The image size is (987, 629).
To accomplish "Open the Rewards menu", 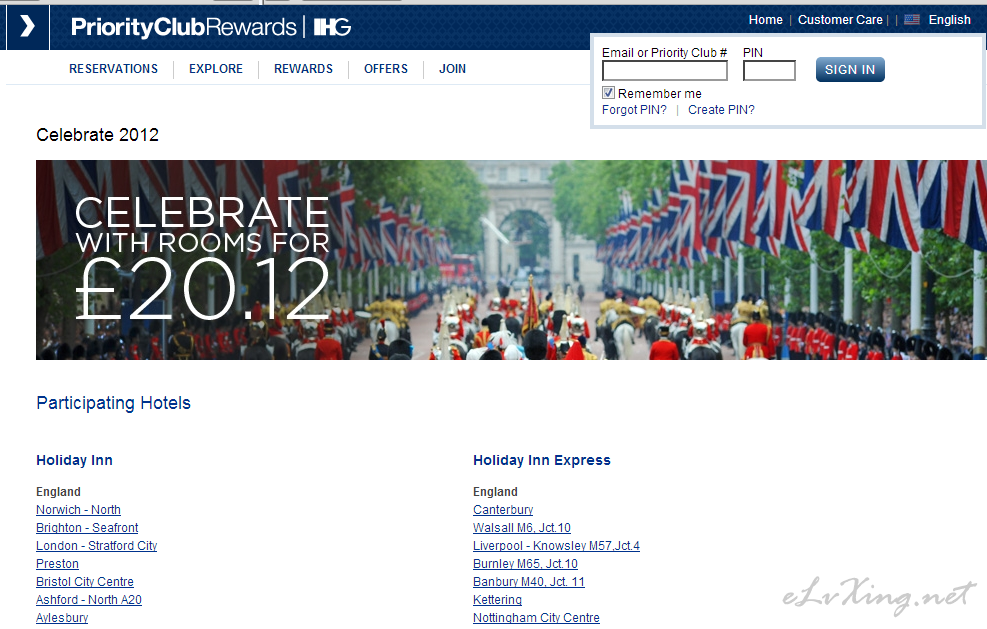I will point(303,69).
